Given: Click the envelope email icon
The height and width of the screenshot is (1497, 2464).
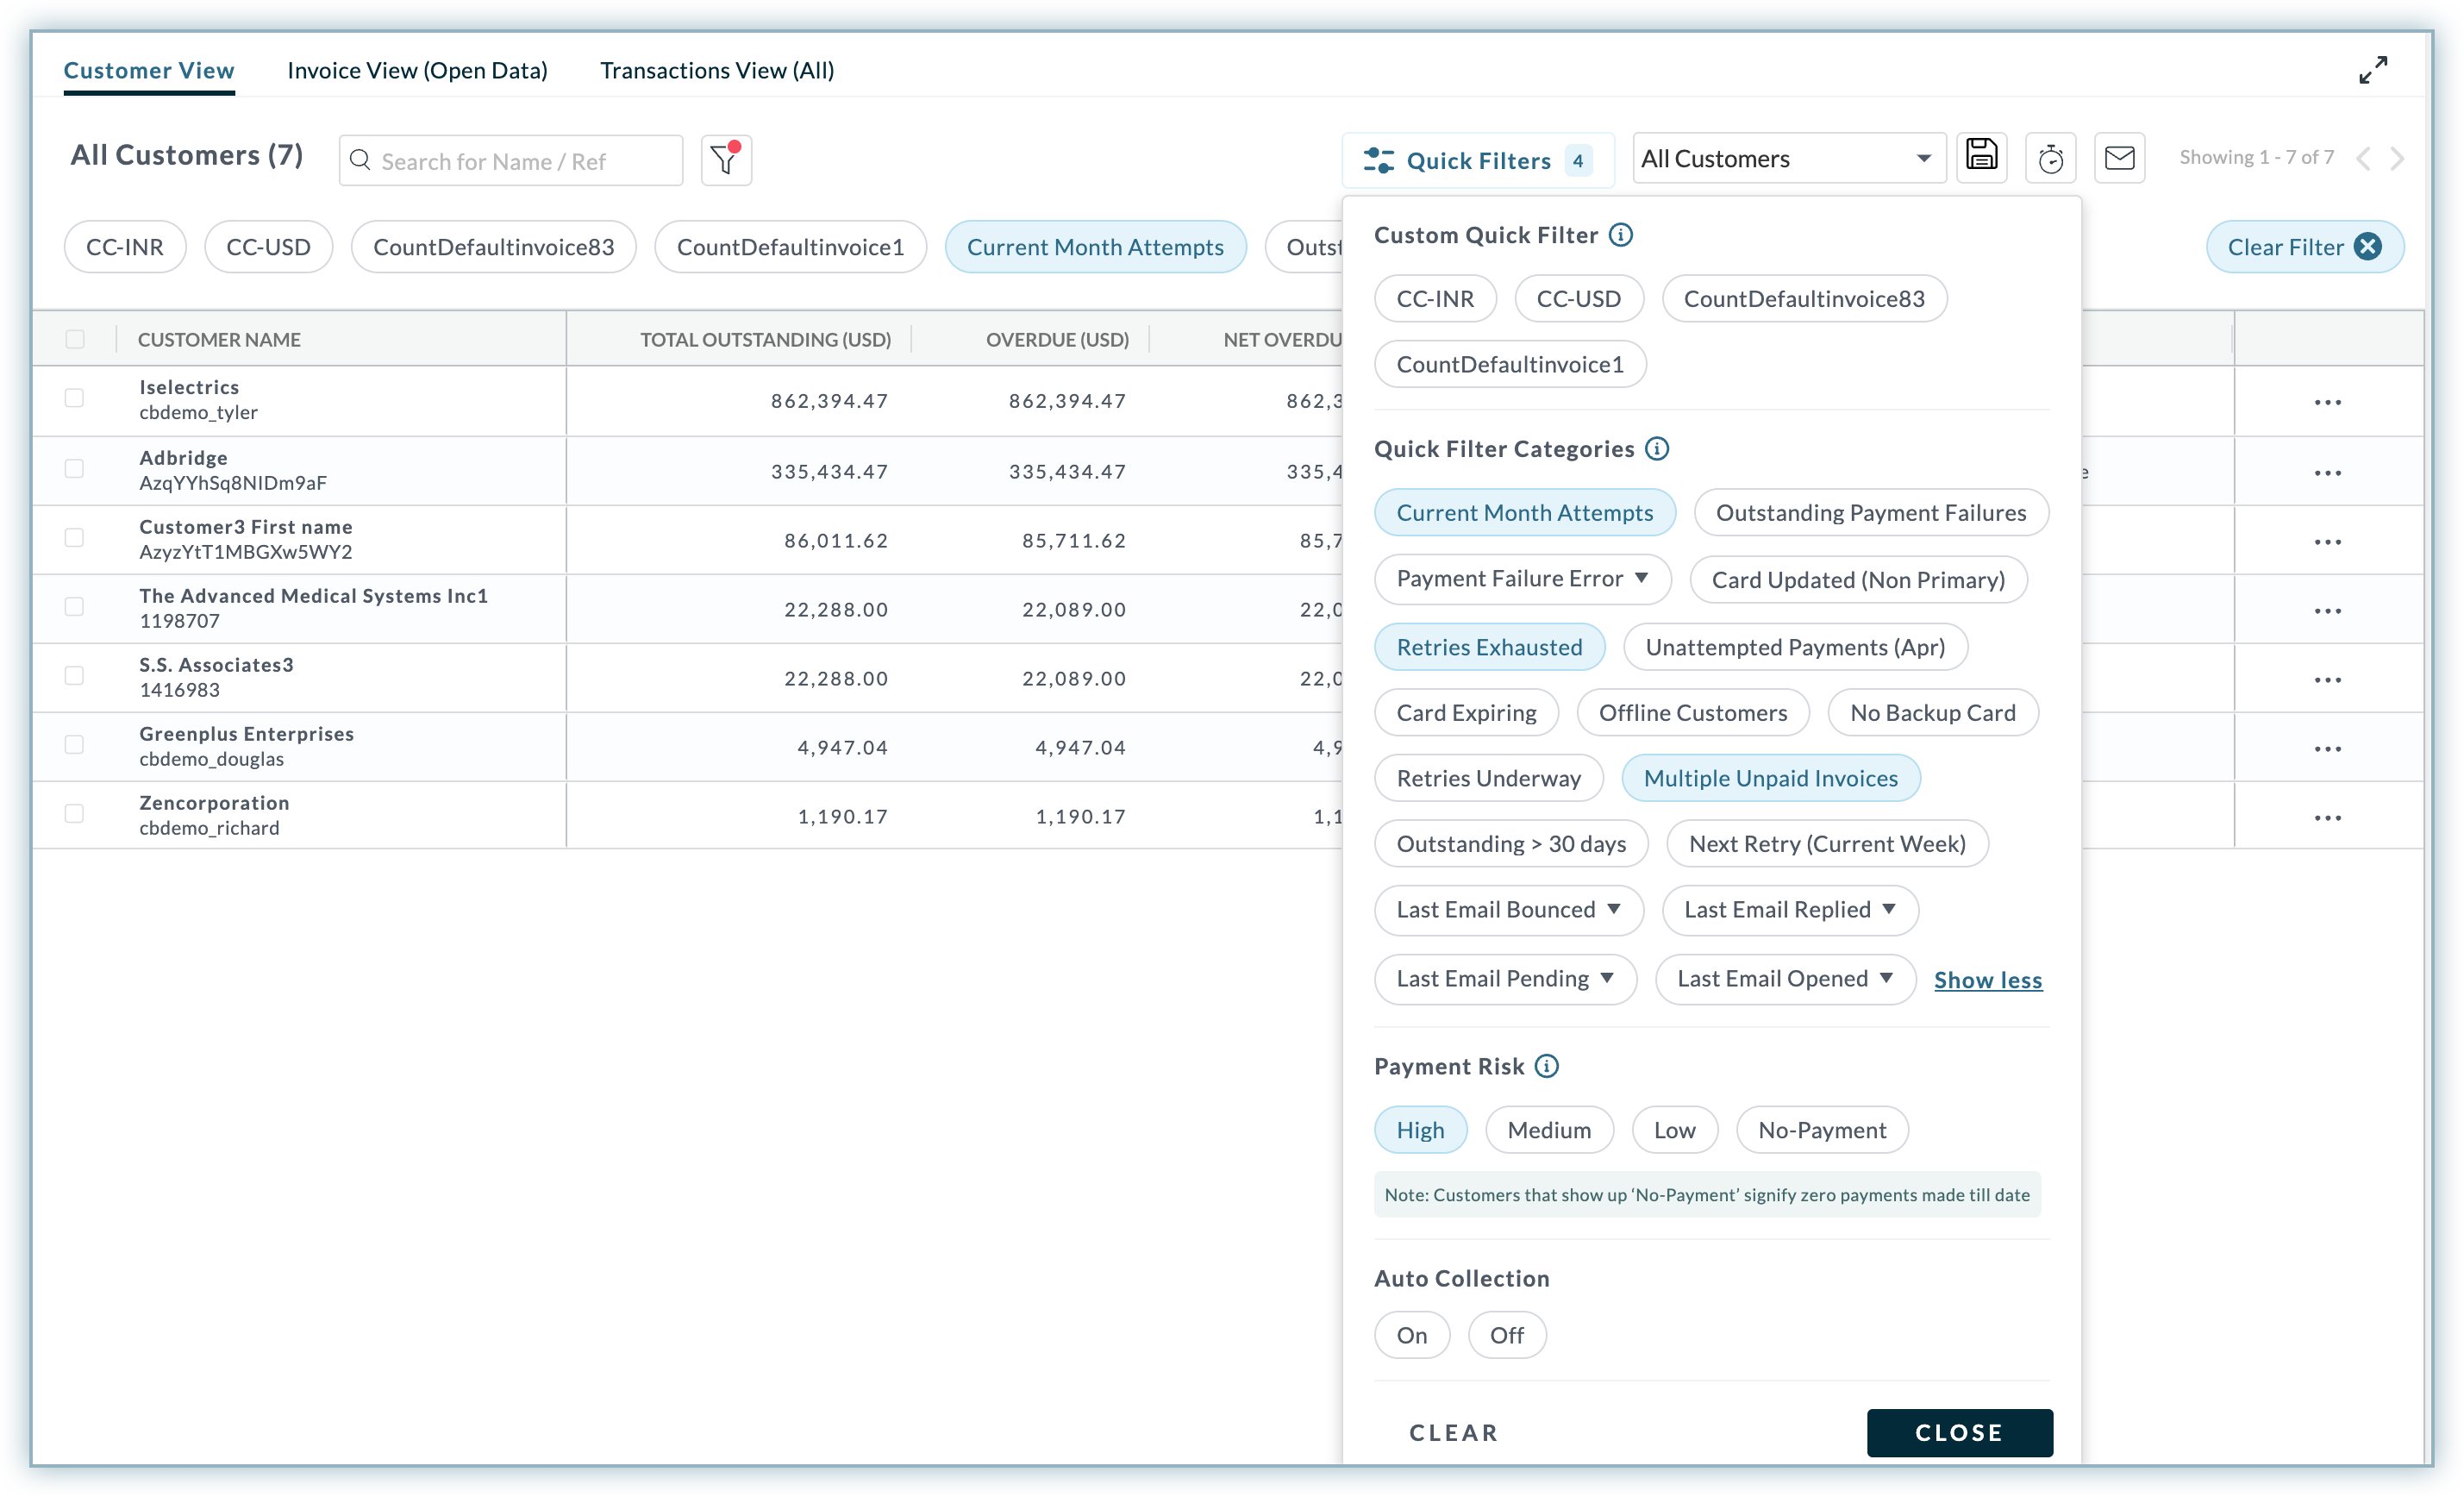Looking at the screenshot, I should pos(2119,158).
